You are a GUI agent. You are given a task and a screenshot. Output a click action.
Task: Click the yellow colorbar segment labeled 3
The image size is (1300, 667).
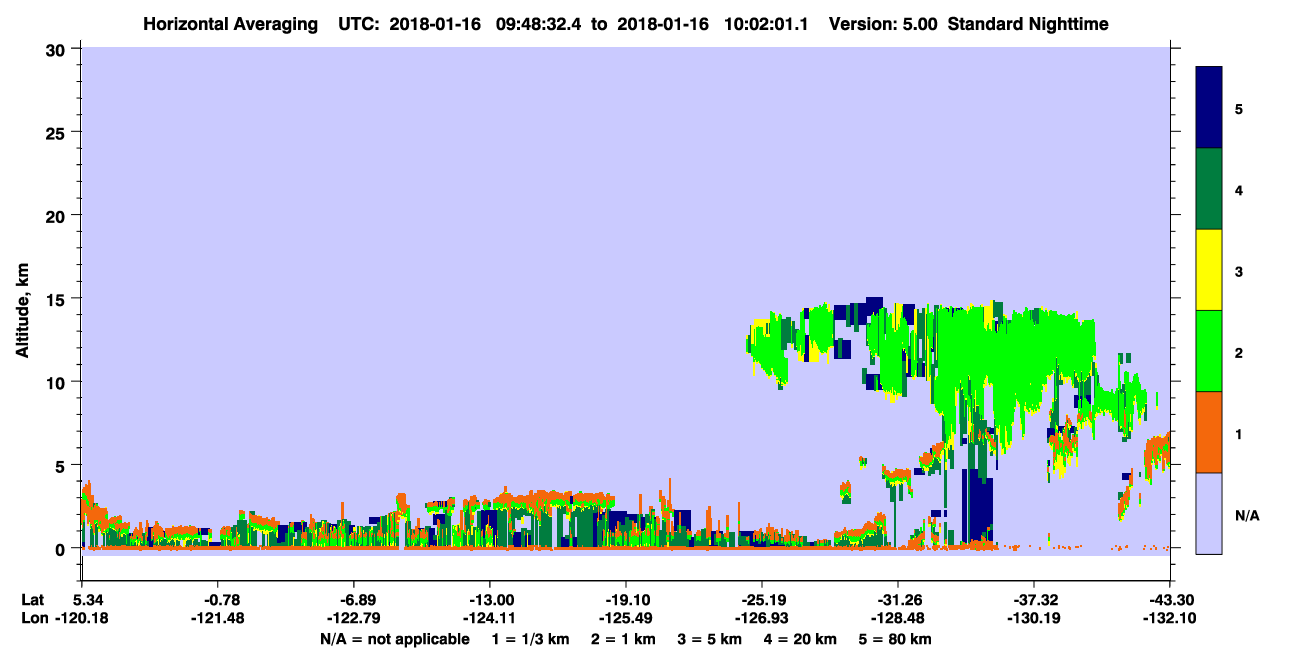pos(1209,270)
